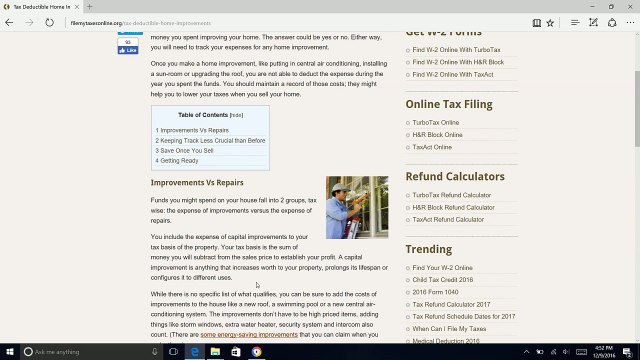
Task: Open TaxAct Online link
Action: 432,147
